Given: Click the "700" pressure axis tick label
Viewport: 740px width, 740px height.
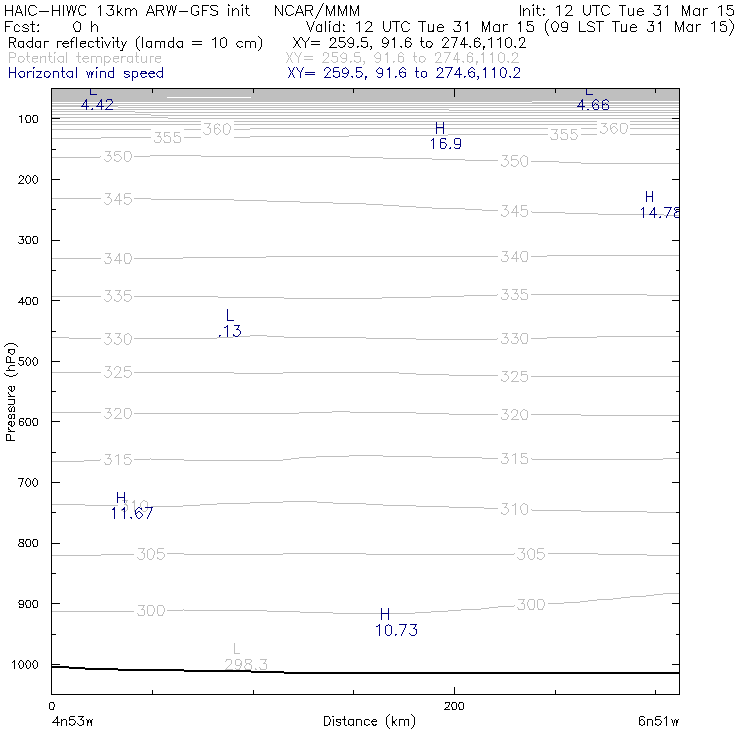Looking at the screenshot, I should click(x=28, y=482).
